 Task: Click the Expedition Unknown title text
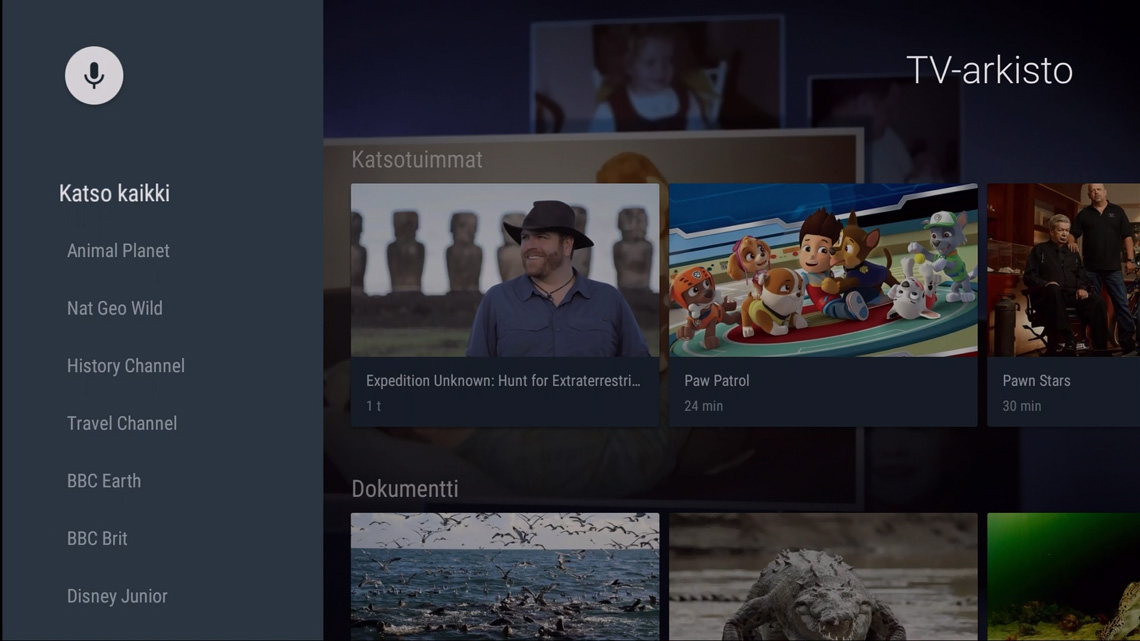[x=502, y=381]
